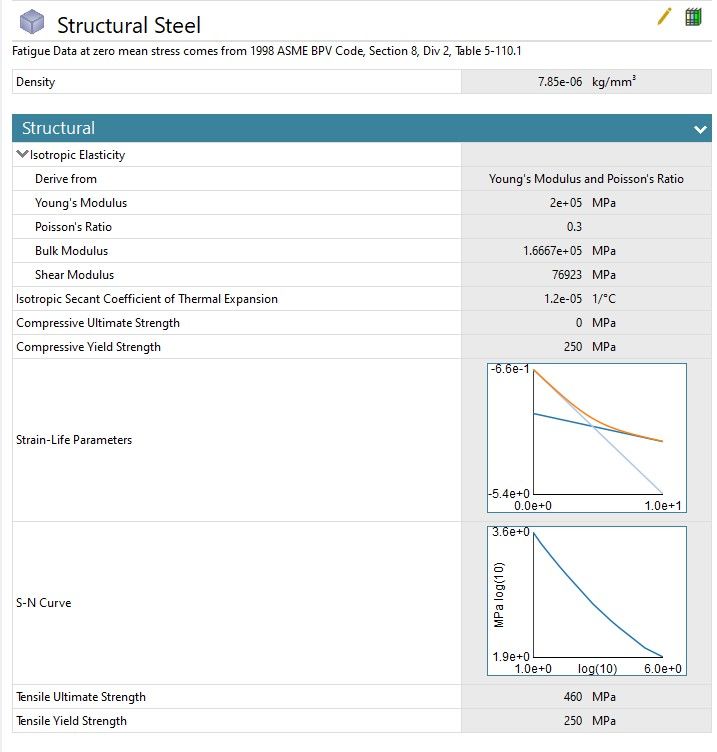Click the pencil edit icon
This screenshot has height=752, width=717.
coord(665,17)
